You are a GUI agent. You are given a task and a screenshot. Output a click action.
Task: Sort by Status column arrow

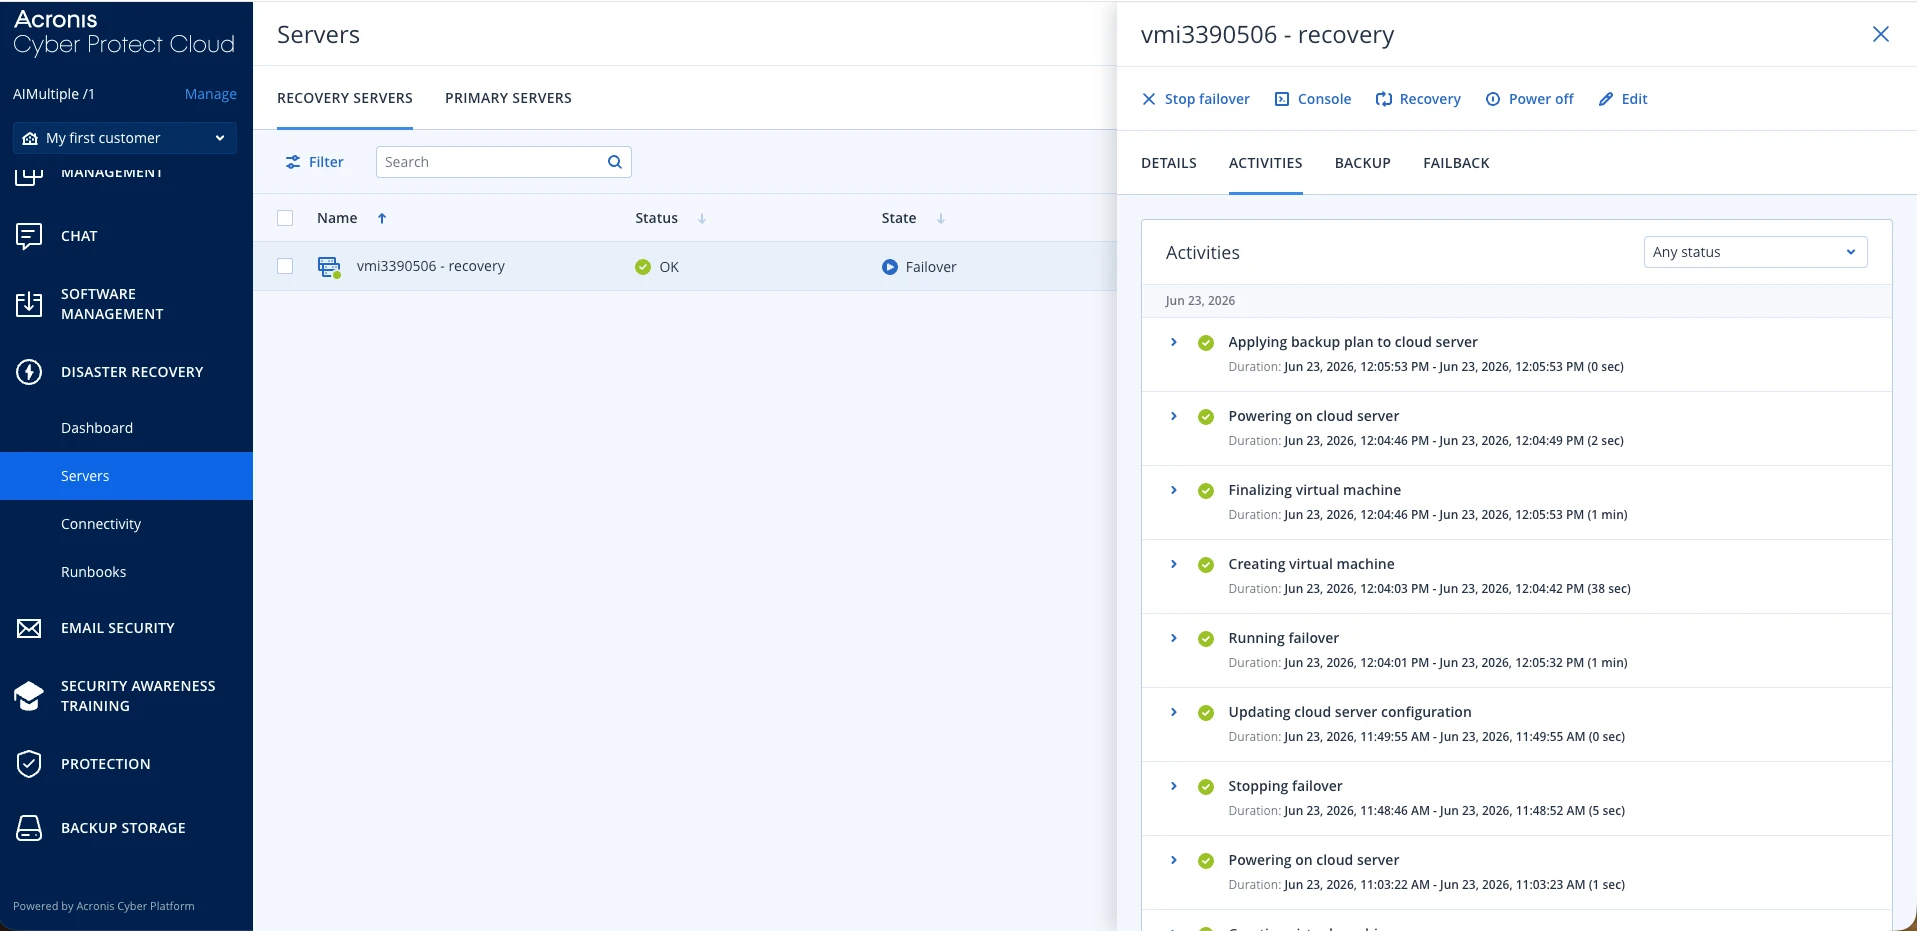coord(702,218)
